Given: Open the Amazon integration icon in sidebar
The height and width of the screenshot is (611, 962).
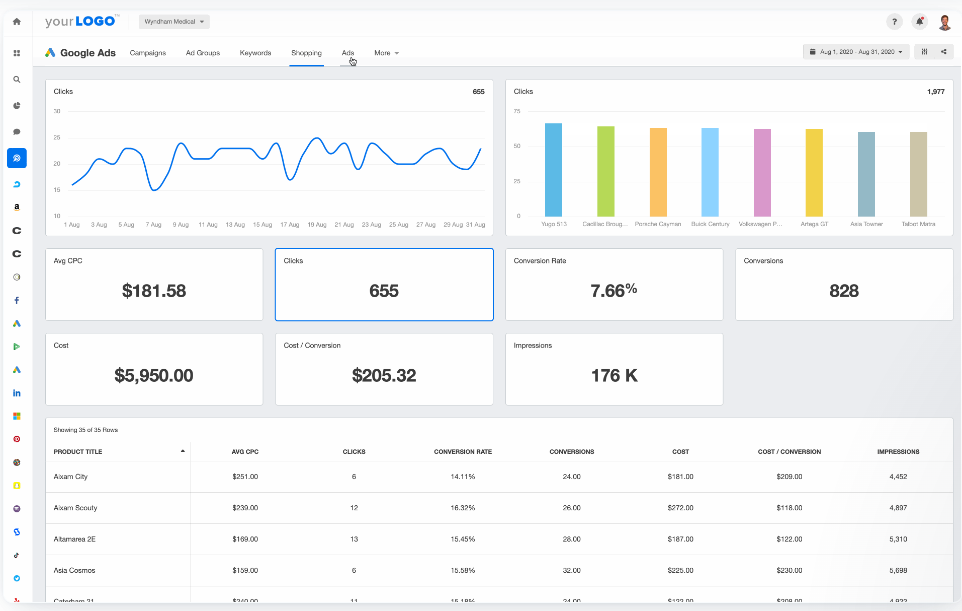Looking at the screenshot, I should (x=17, y=207).
